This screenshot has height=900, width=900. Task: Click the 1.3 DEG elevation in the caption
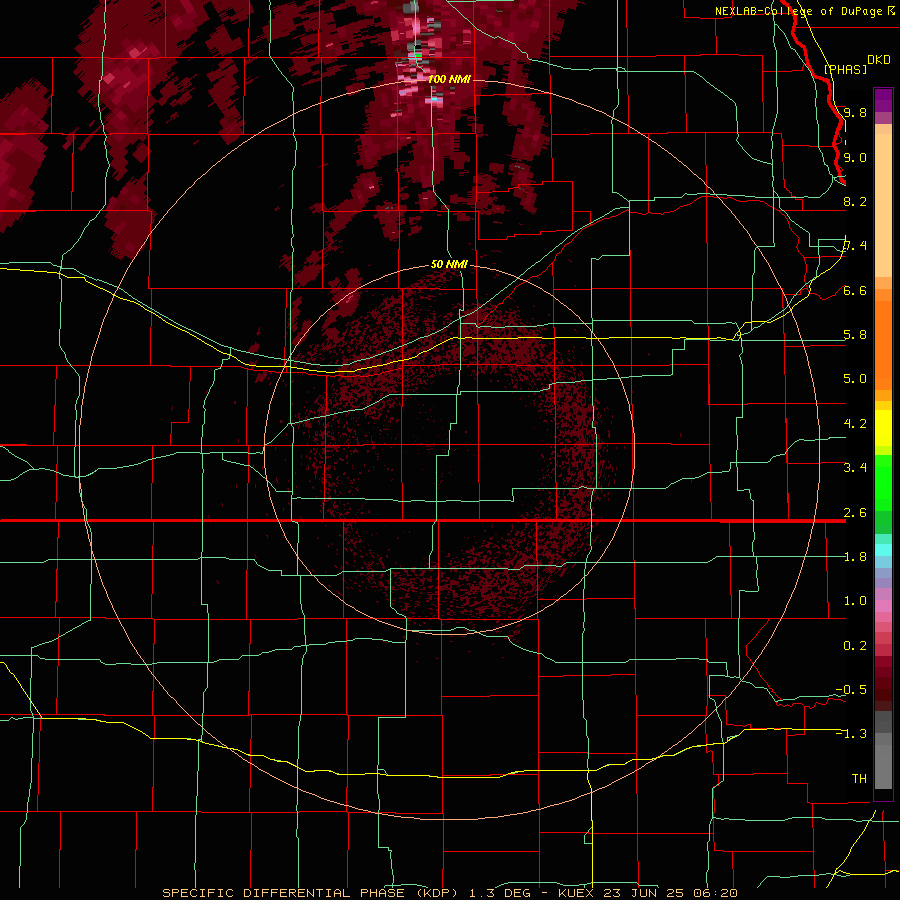coord(502,893)
